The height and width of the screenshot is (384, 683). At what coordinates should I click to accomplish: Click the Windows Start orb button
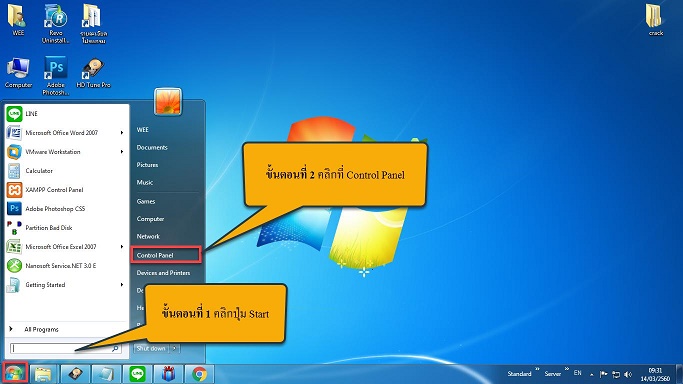tap(14, 374)
